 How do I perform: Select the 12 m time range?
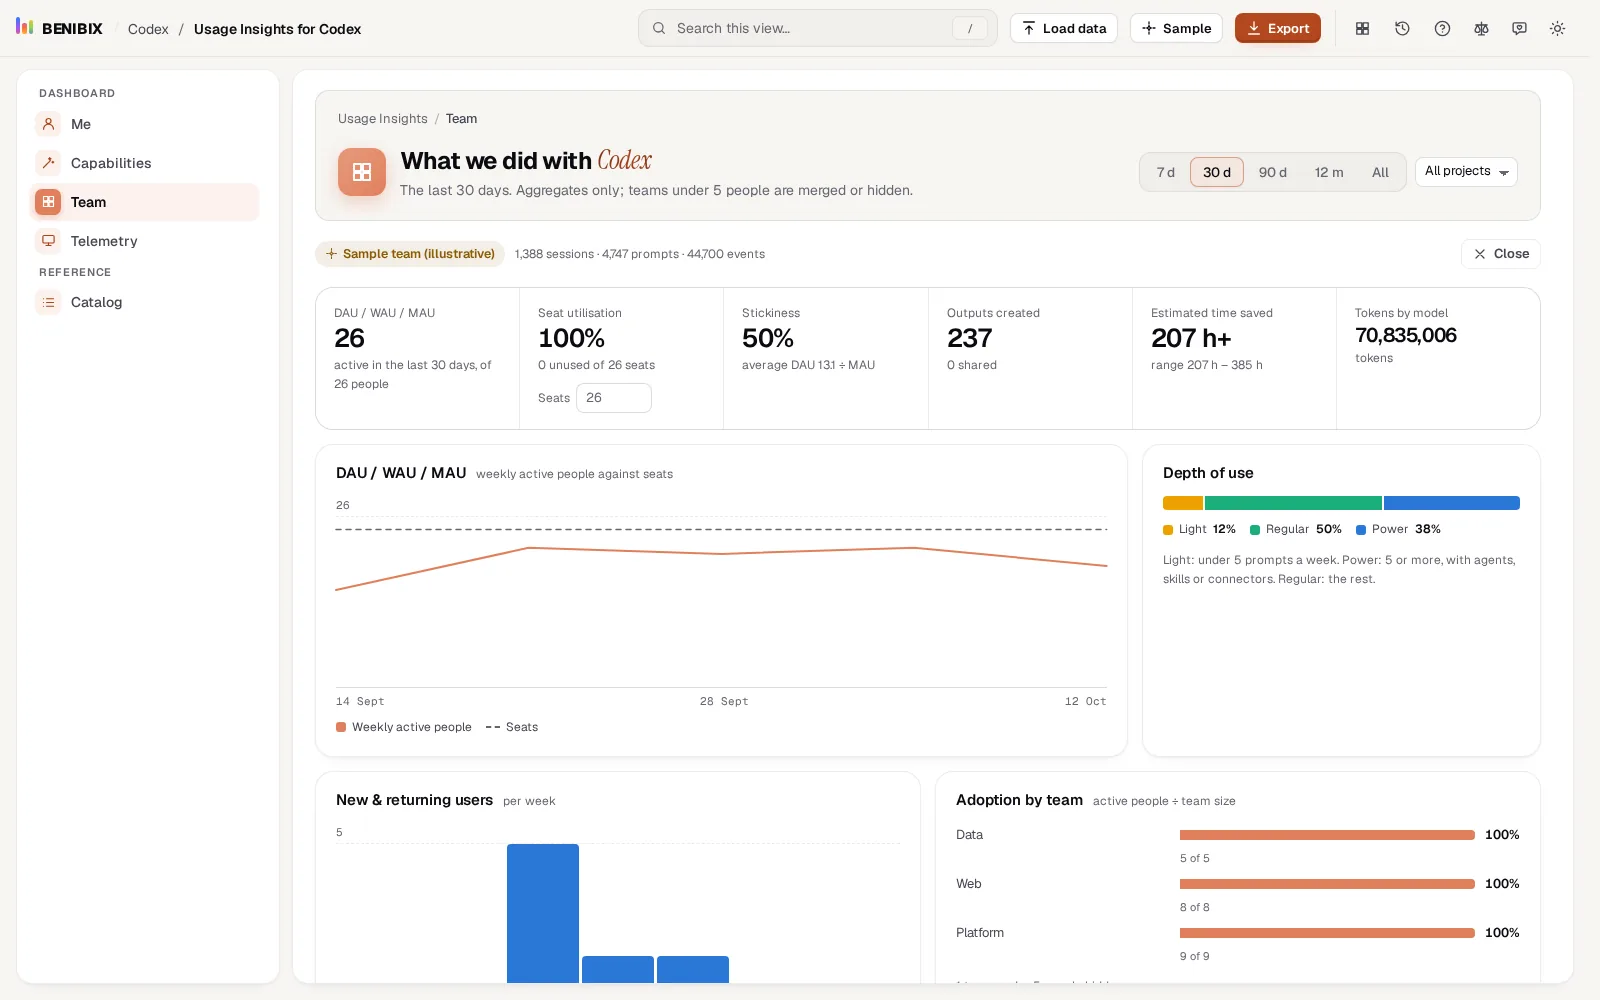1329,172
